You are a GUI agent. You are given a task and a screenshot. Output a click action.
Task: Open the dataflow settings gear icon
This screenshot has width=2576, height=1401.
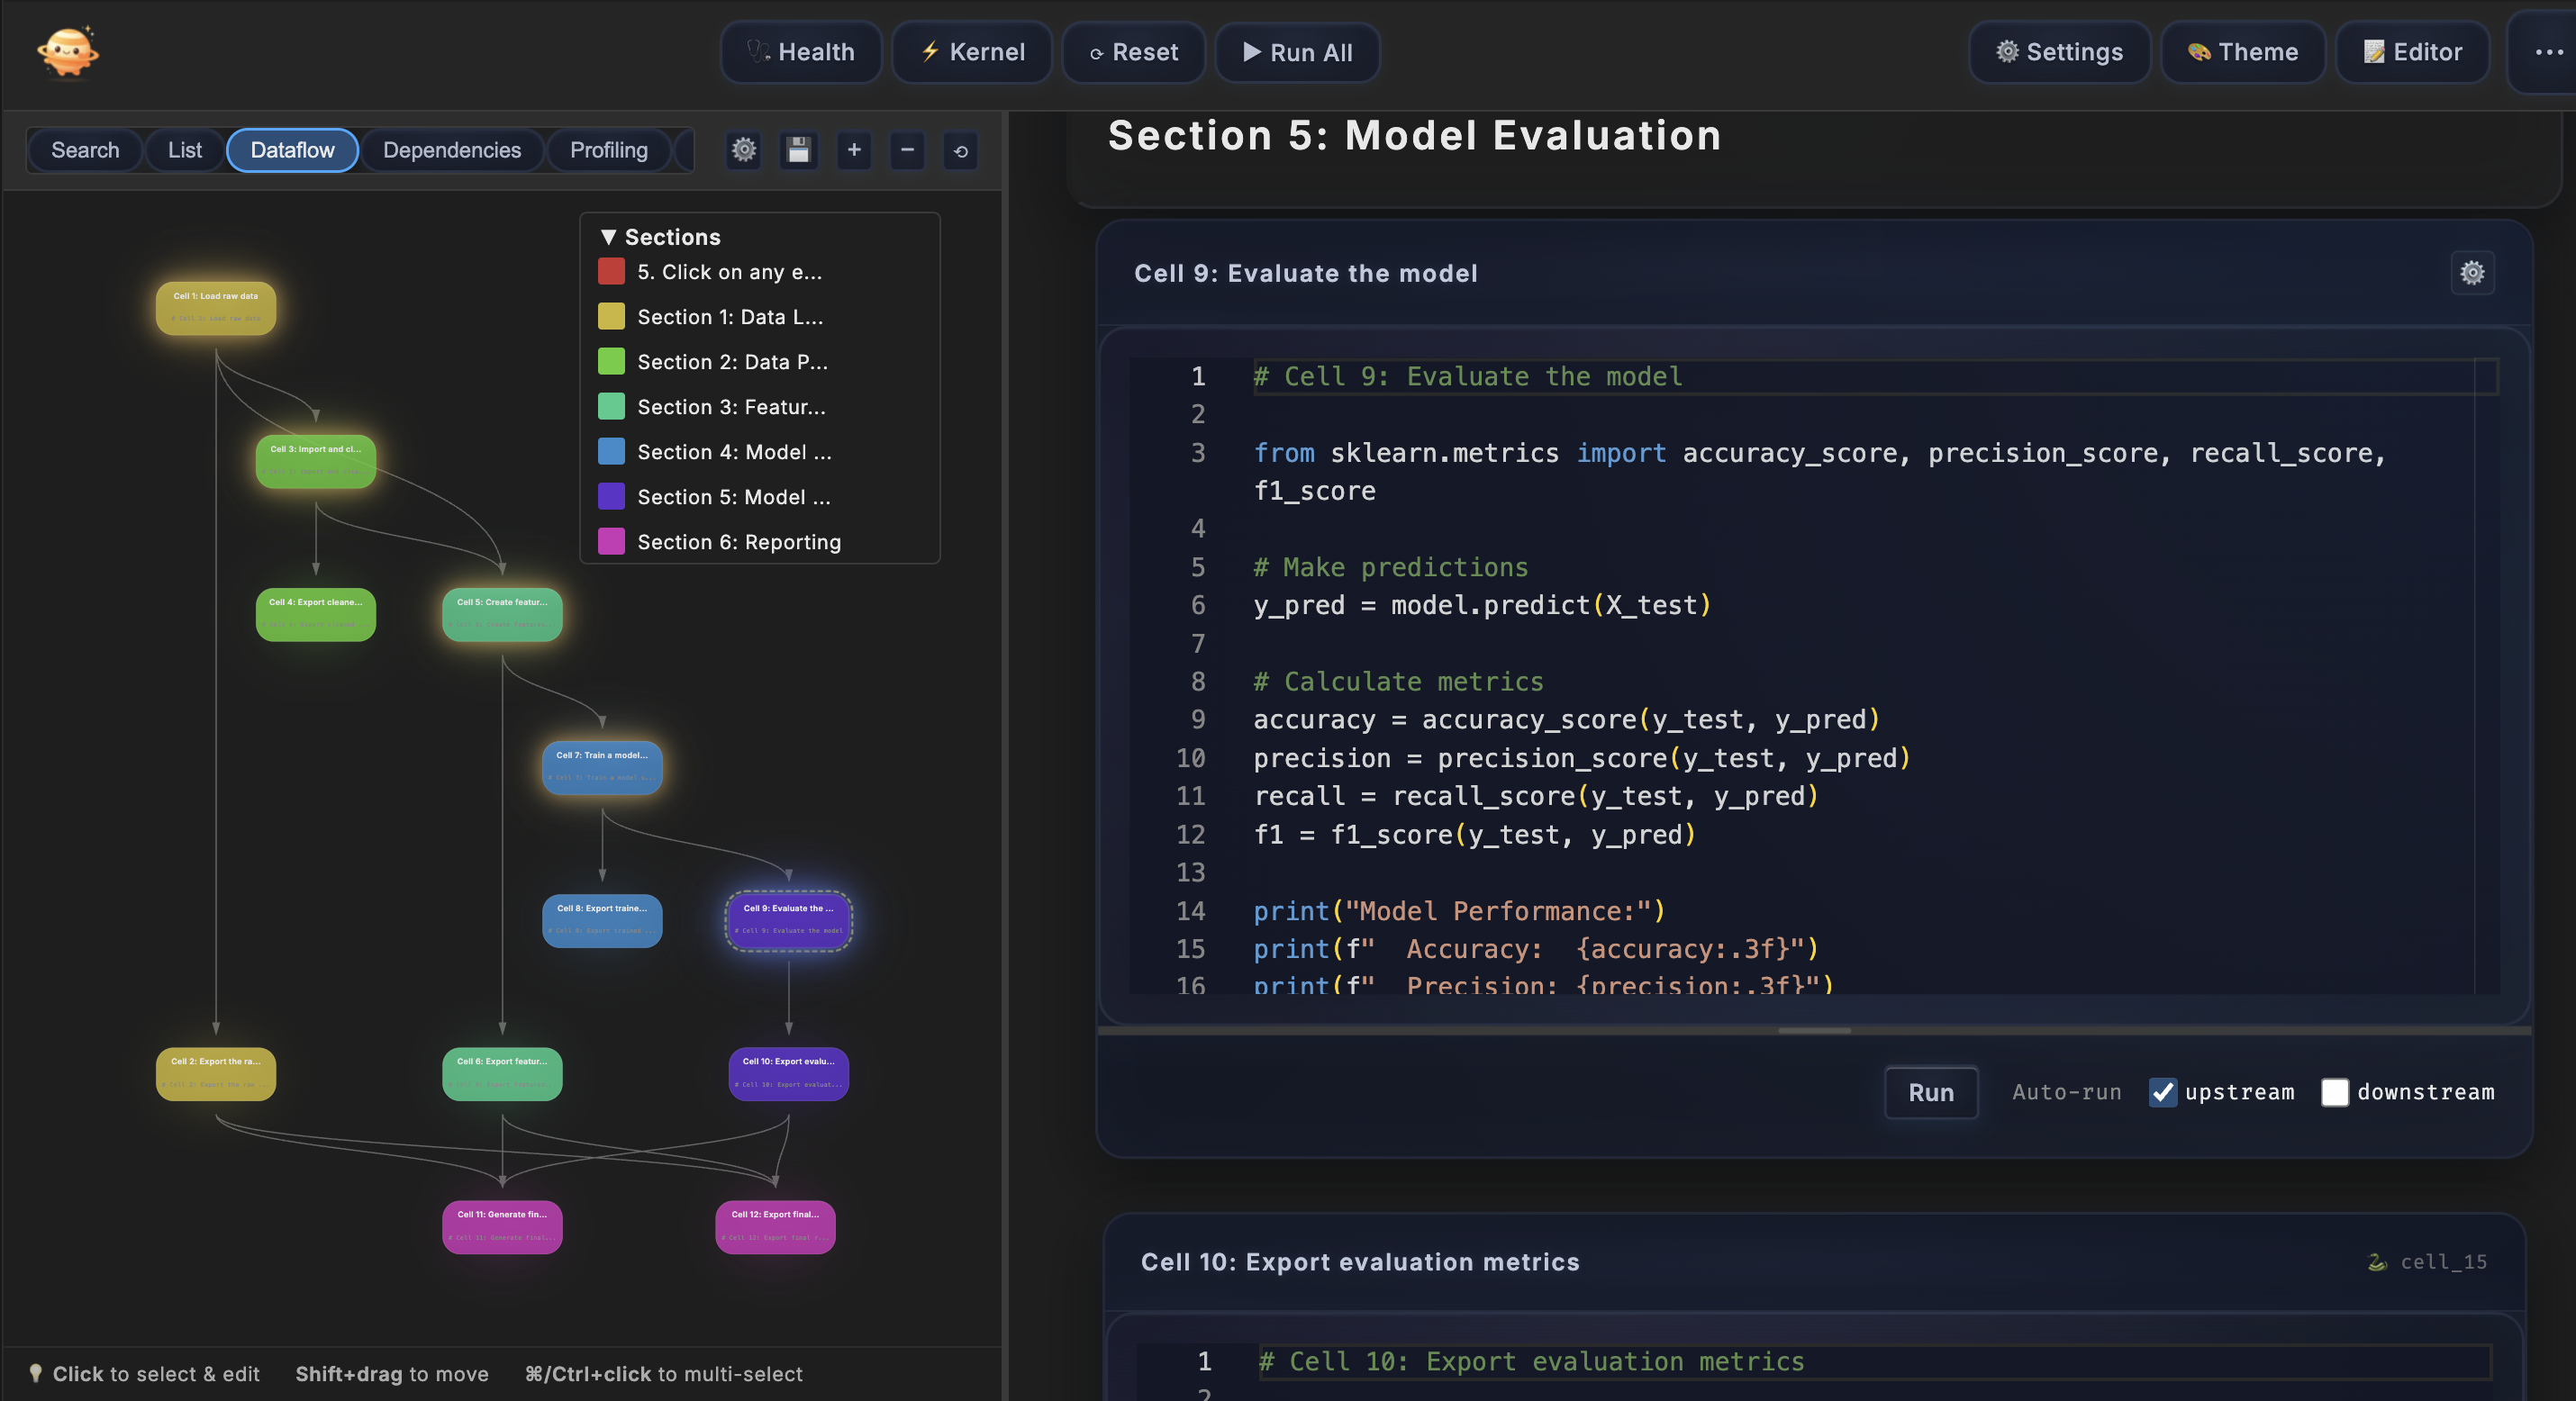point(743,151)
